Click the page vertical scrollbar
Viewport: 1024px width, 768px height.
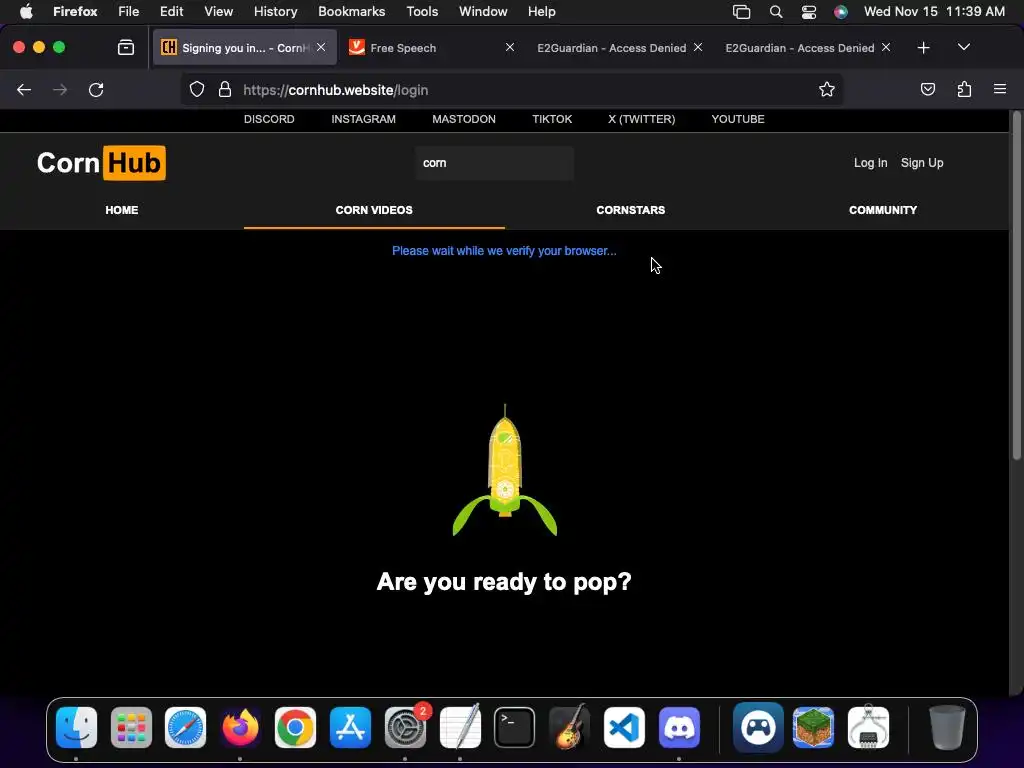click(1016, 285)
